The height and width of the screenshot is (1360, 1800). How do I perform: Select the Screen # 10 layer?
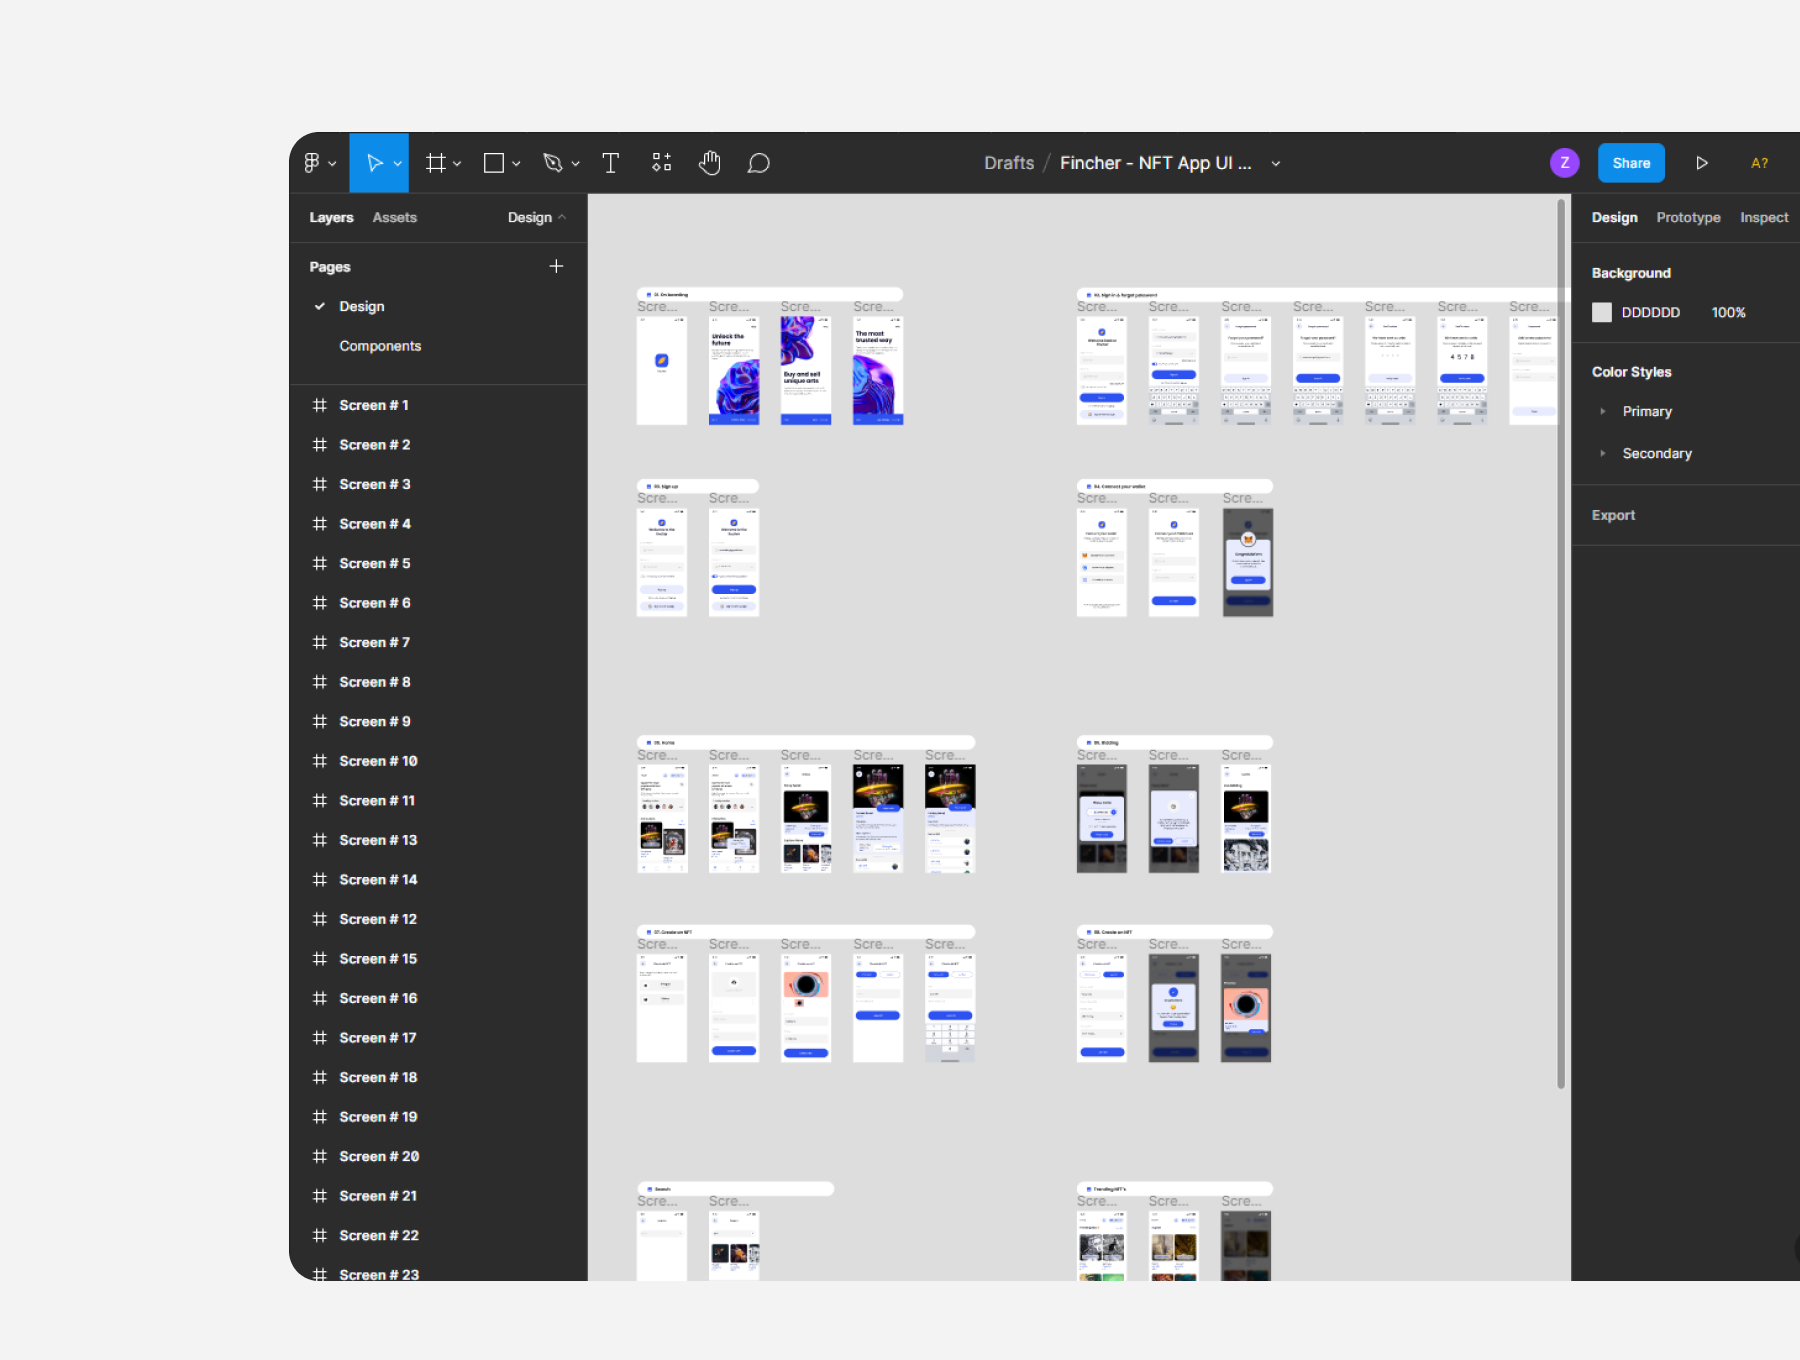click(x=378, y=761)
